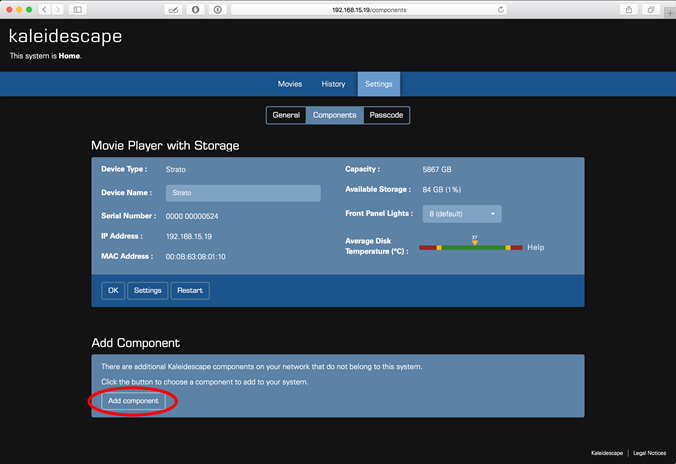This screenshot has width=676, height=464.
Task: Click the Add component button
Action: pyautogui.click(x=133, y=401)
